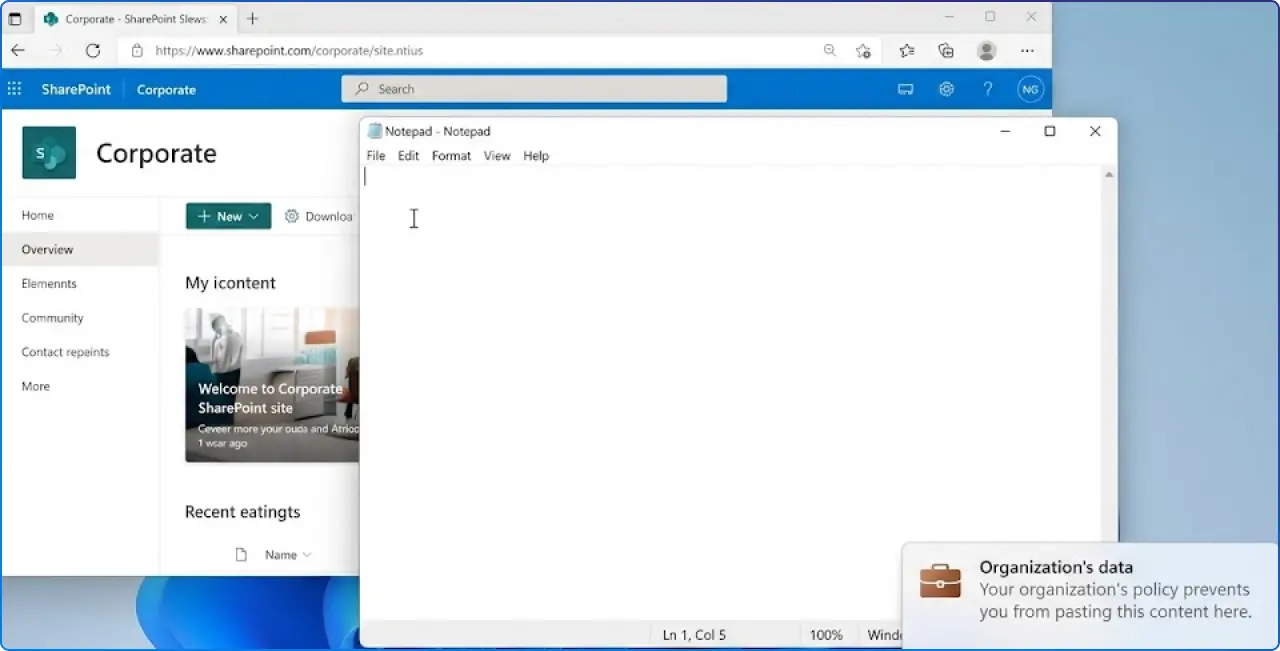Image resolution: width=1280 pixels, height=651 pixels.
Task: Select the Corporate - SharePoint browser tab
Action: click(130, 17)
